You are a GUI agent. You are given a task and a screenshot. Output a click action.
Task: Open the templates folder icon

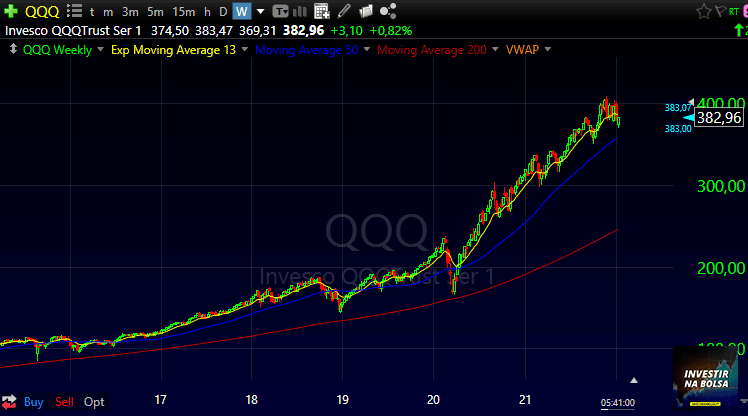tap(366, 11)
